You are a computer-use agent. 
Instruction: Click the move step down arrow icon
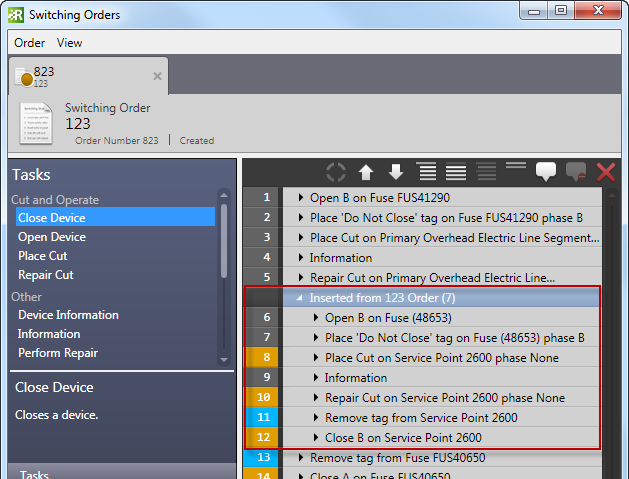point(395,172)
